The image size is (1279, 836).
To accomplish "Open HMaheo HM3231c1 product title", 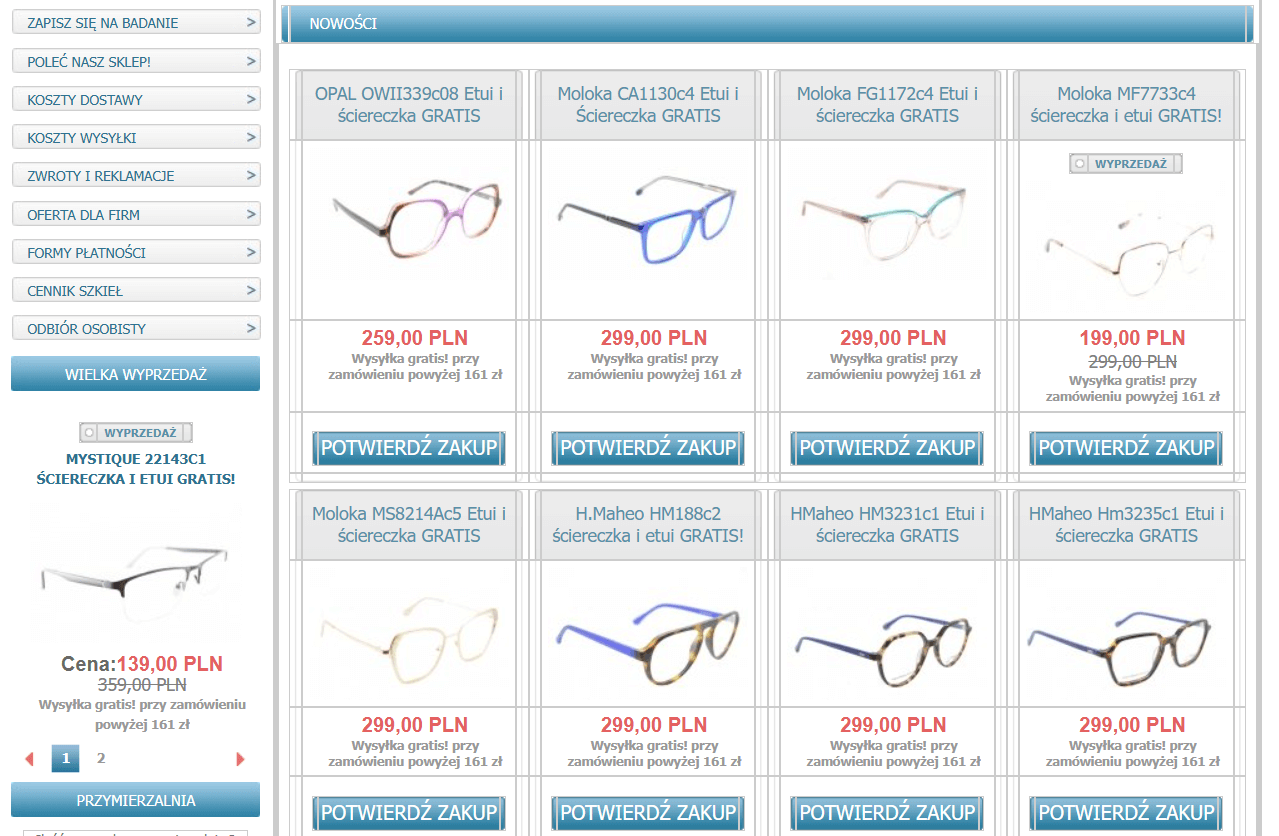I will click(x=887, y=525).
